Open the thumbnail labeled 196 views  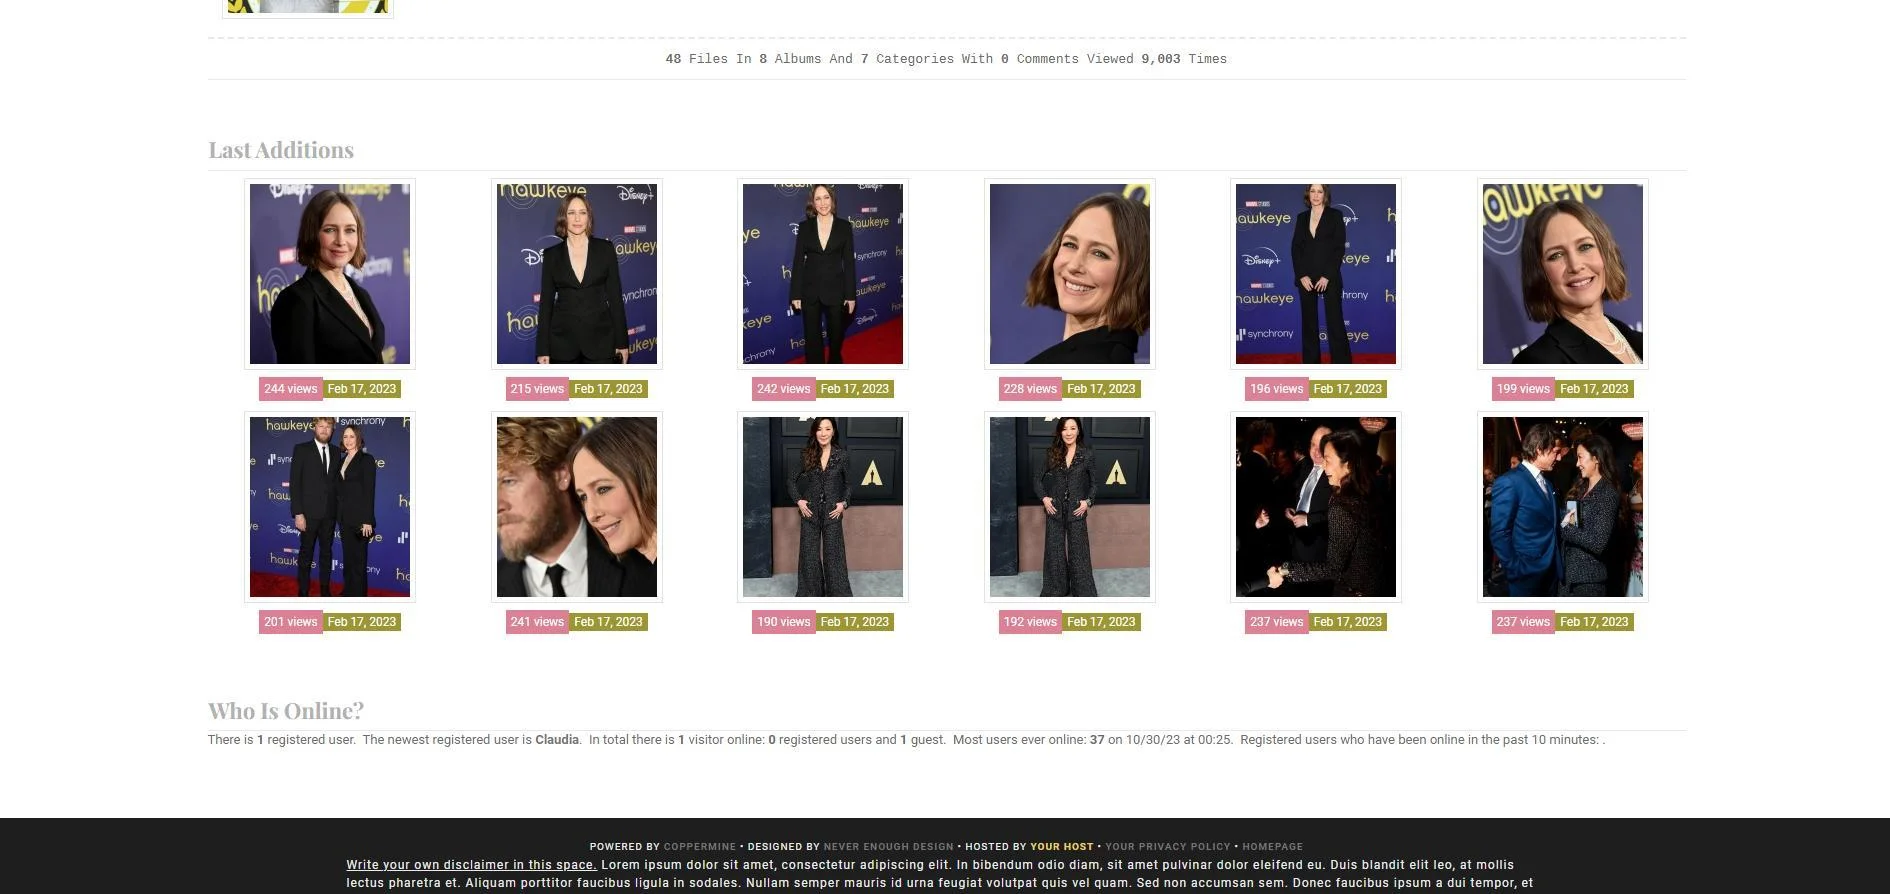(1316, 274)
